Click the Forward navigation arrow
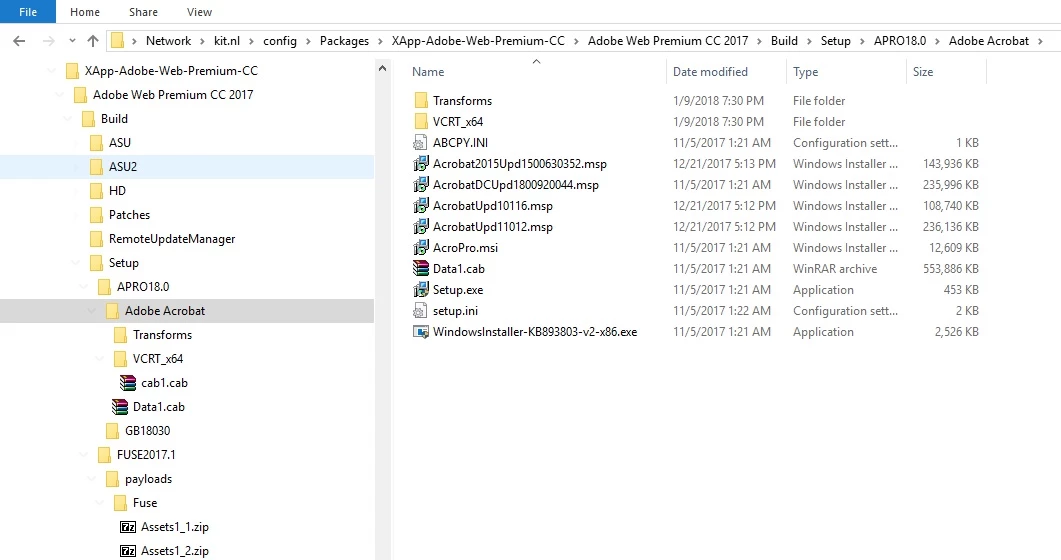The image size is (1061, 560). pos(48,41)
